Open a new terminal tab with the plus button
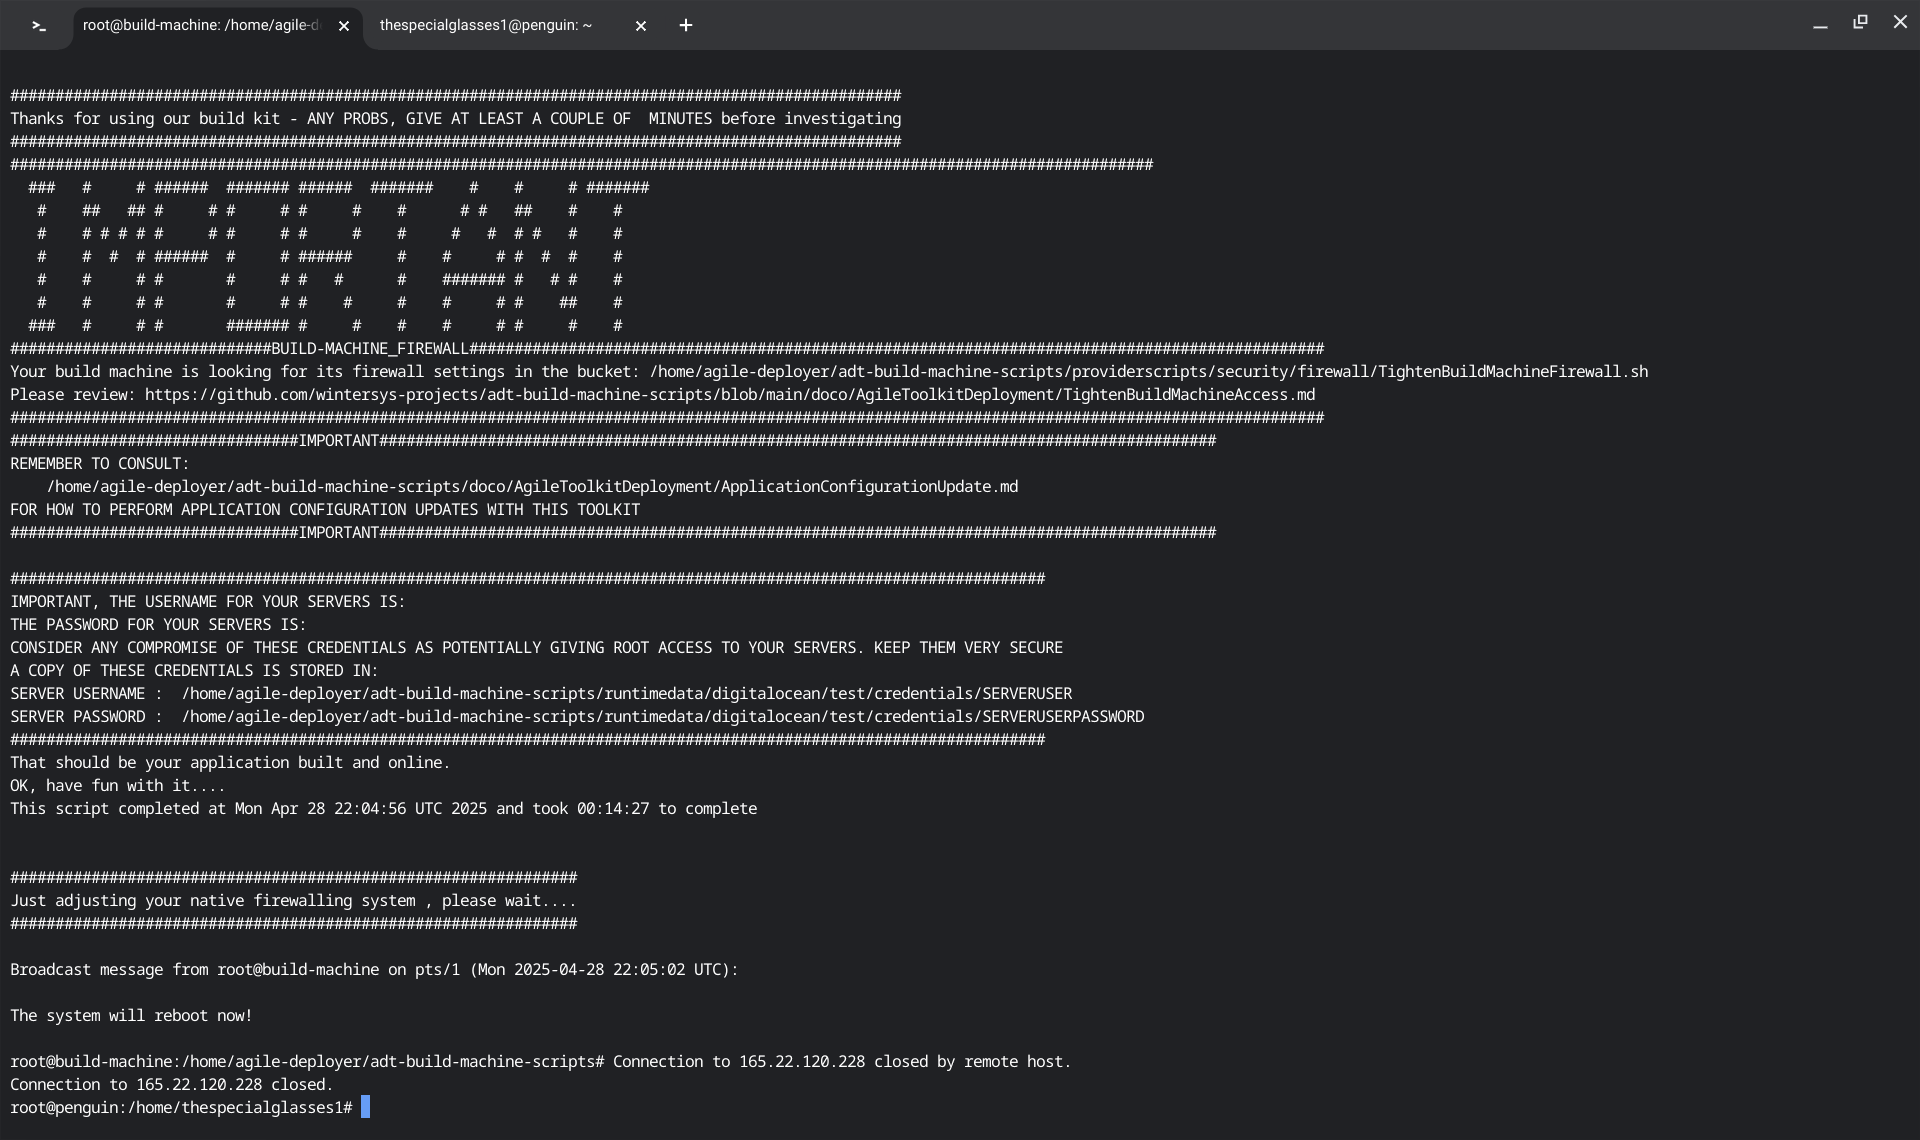The image size is (1920, 1140). click(x=686, y=26)
